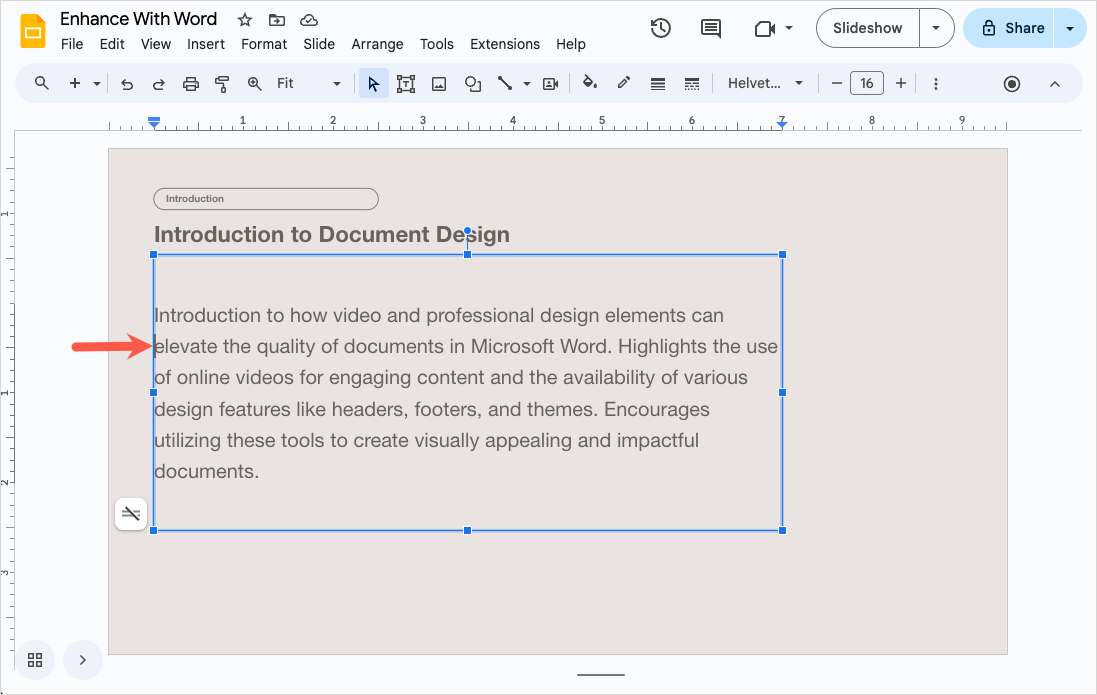Rename the title Enhance With Word

click(139, 19)
